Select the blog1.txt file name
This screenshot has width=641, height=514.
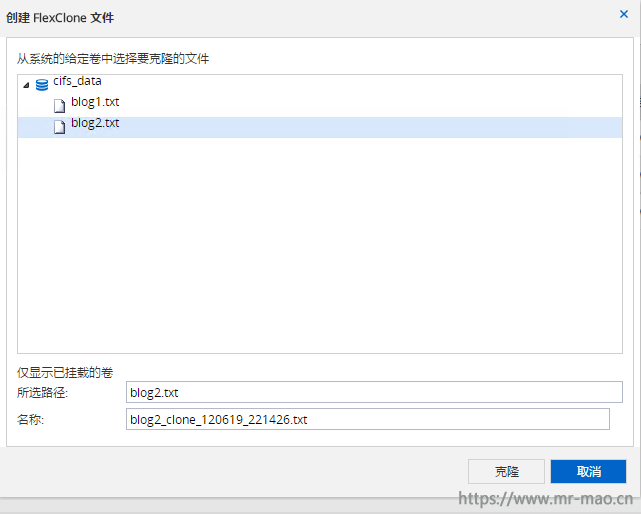[x=95, y=102]
